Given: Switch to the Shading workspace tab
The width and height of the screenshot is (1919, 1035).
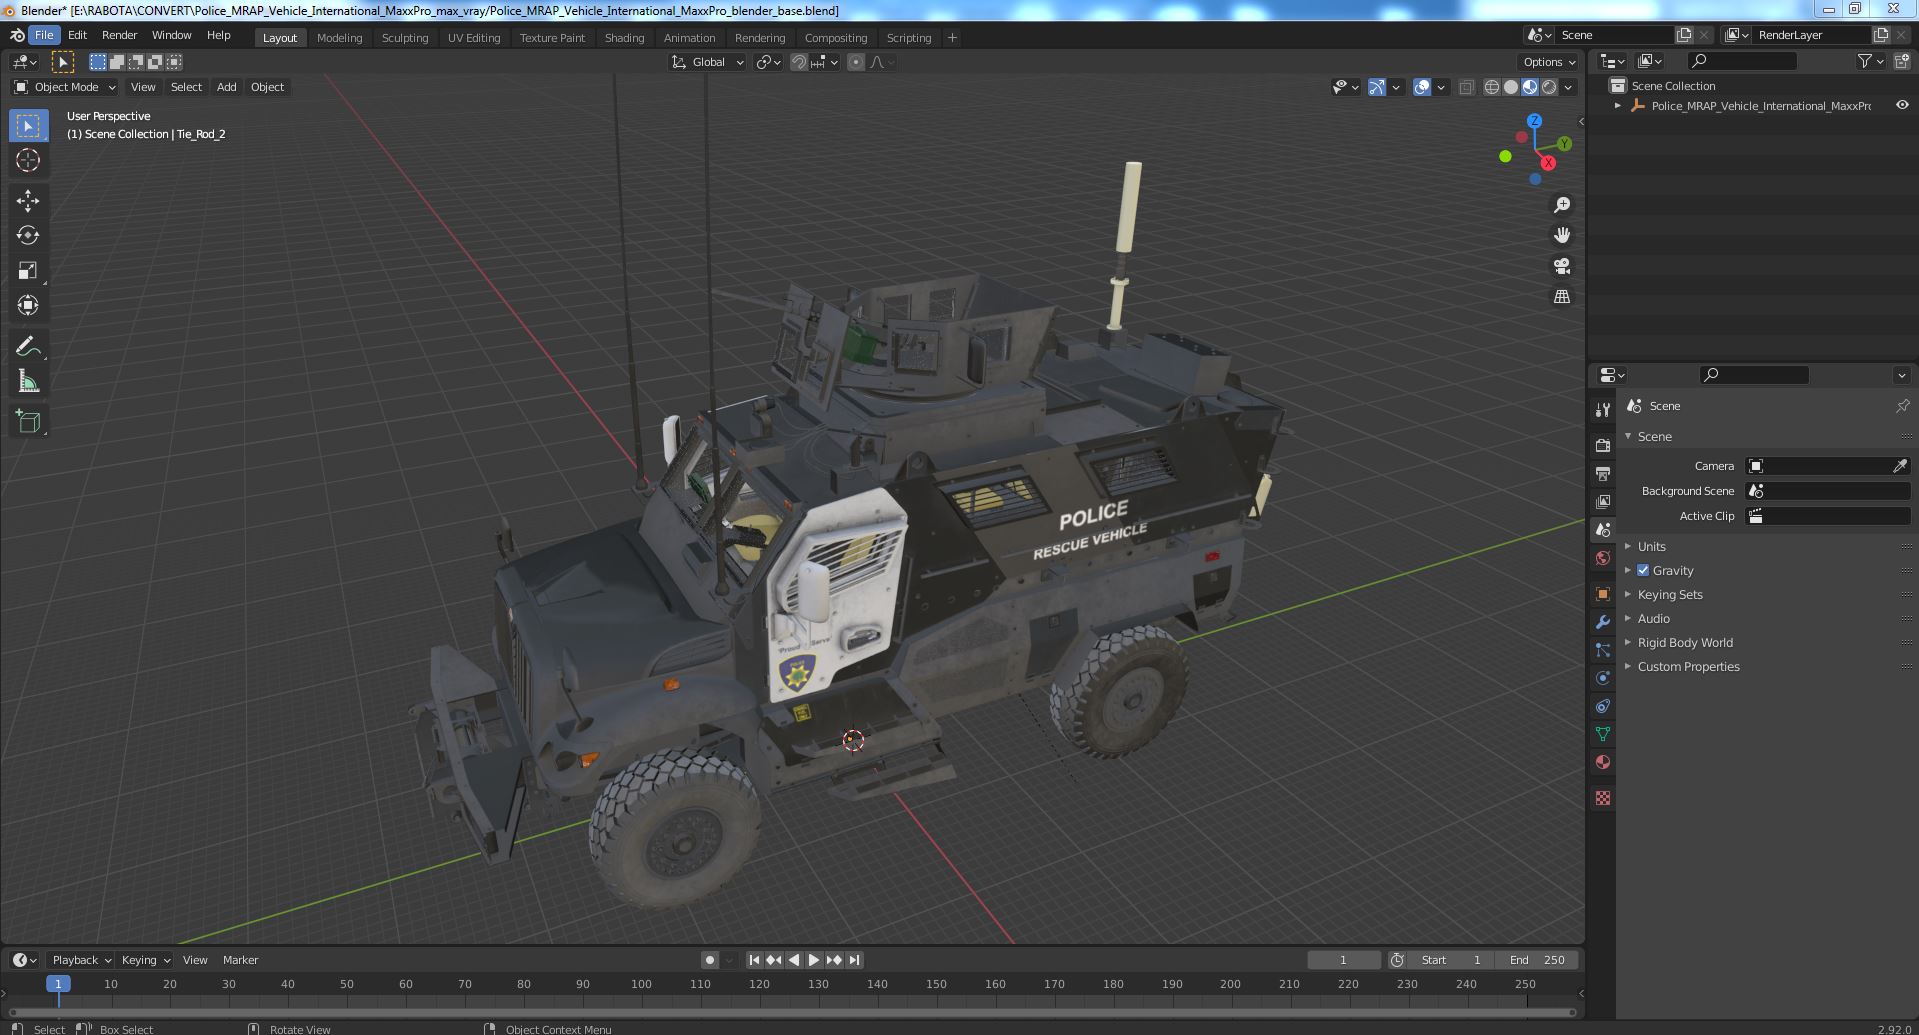Looking at the screenshot, I should point(624,38).
